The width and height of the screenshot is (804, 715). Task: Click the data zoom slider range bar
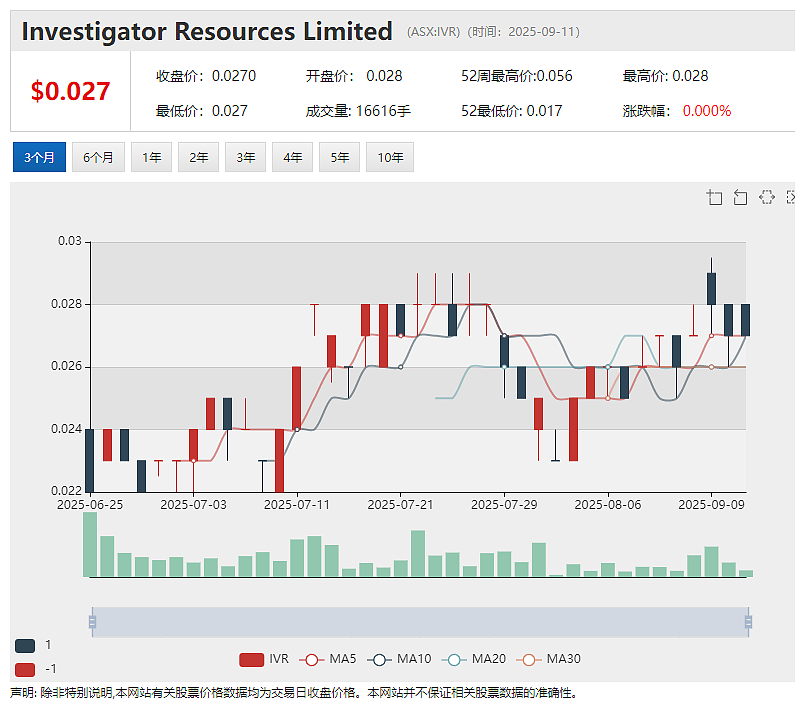[420, 622]
